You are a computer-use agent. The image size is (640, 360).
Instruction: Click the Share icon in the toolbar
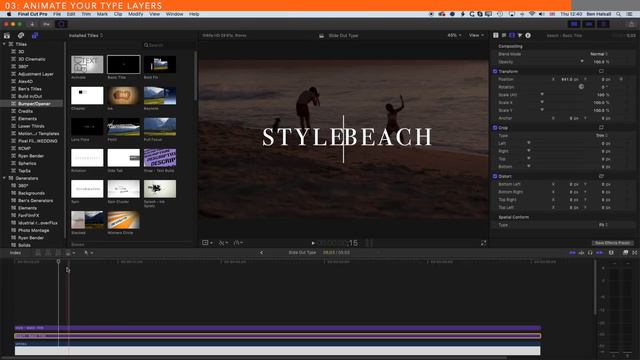pyautogui.click(x=631, y=24)
